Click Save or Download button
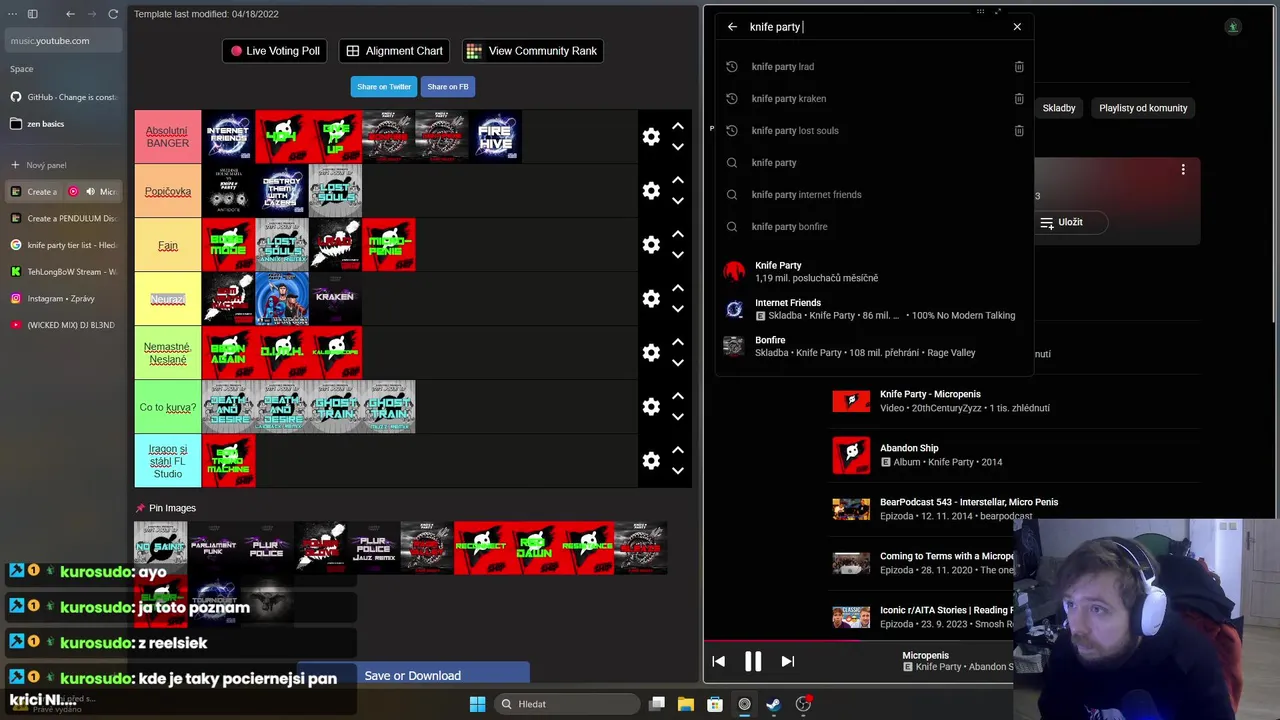 (x=413, y=676)
